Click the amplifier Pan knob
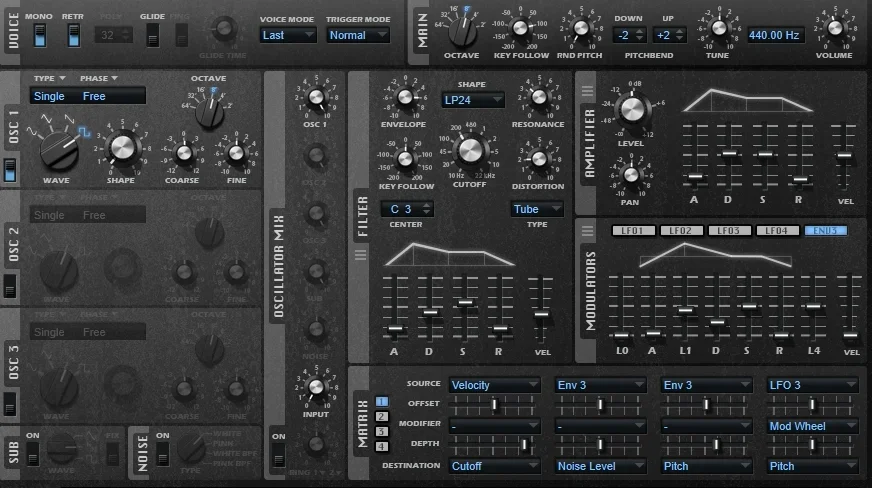The image size is (872, 488). point(630,176)
